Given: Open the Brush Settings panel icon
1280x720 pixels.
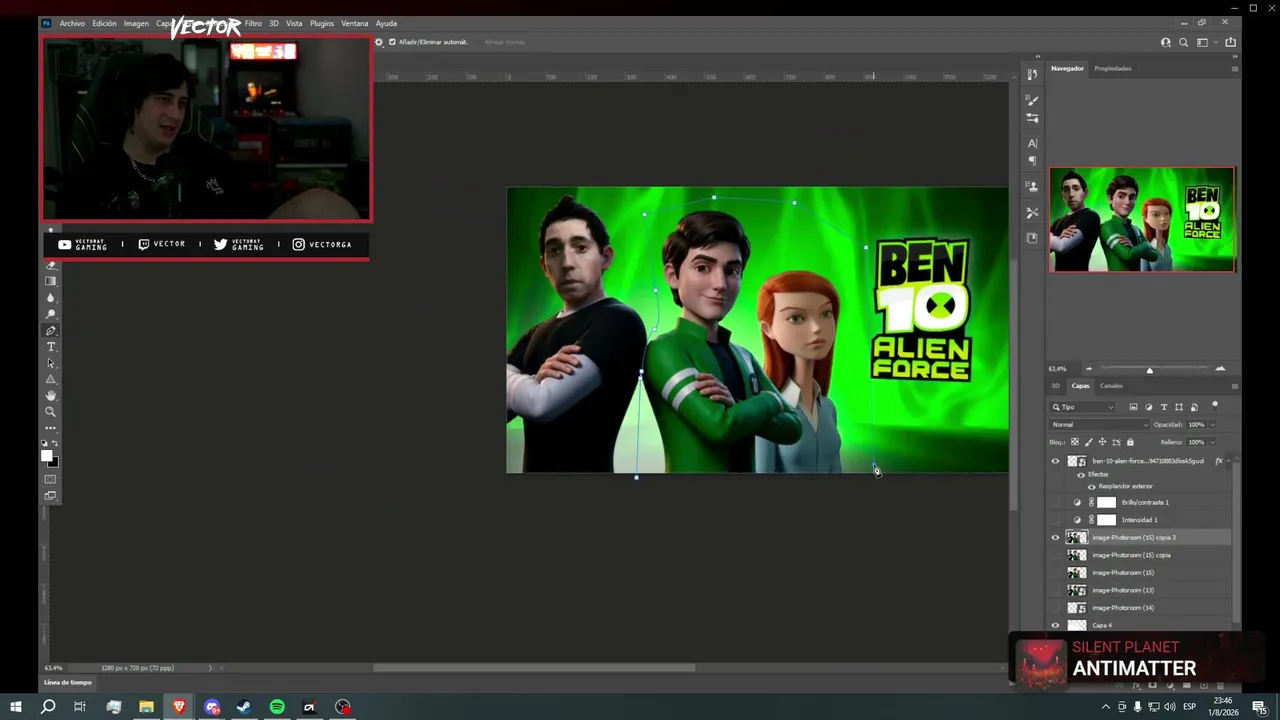Looking at the screenshot, I should coord(1032,118).
